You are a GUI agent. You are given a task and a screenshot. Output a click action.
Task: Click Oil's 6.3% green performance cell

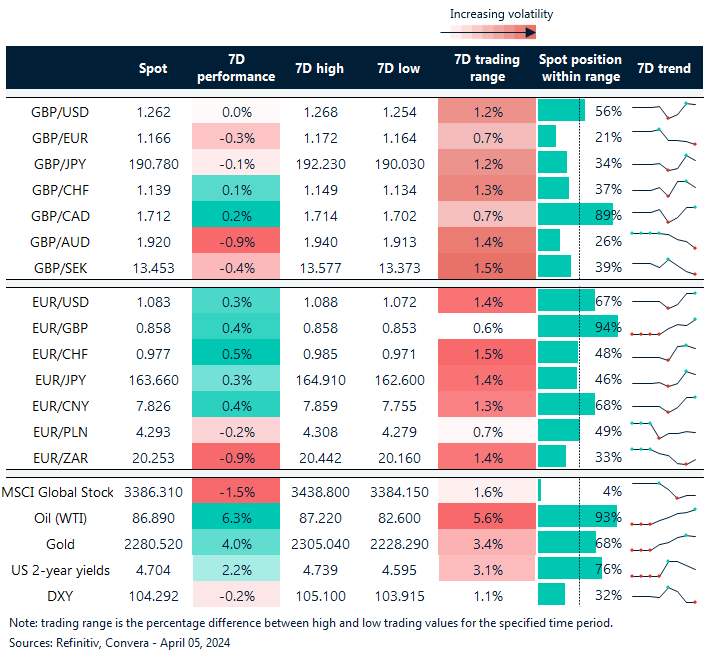pos(236,516)
